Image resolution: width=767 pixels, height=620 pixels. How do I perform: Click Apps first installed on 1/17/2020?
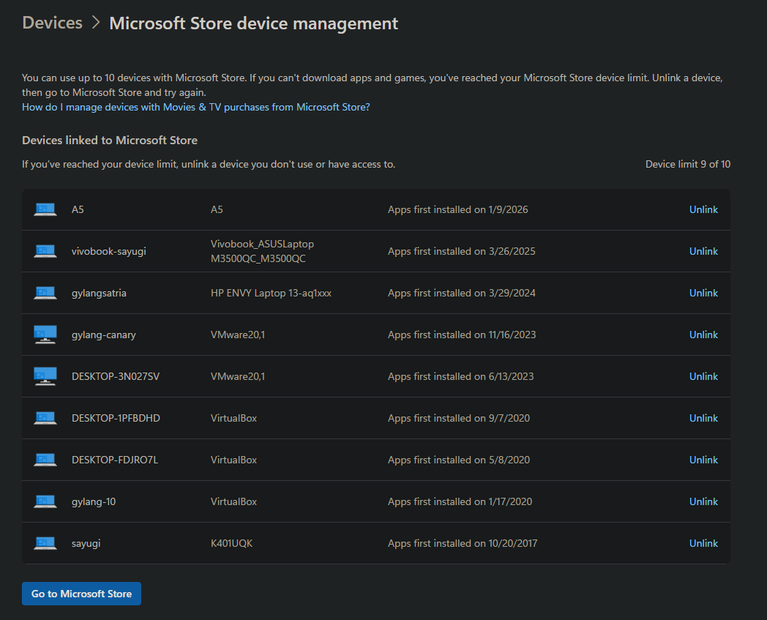pyautogui.click(x=460, y=502)
